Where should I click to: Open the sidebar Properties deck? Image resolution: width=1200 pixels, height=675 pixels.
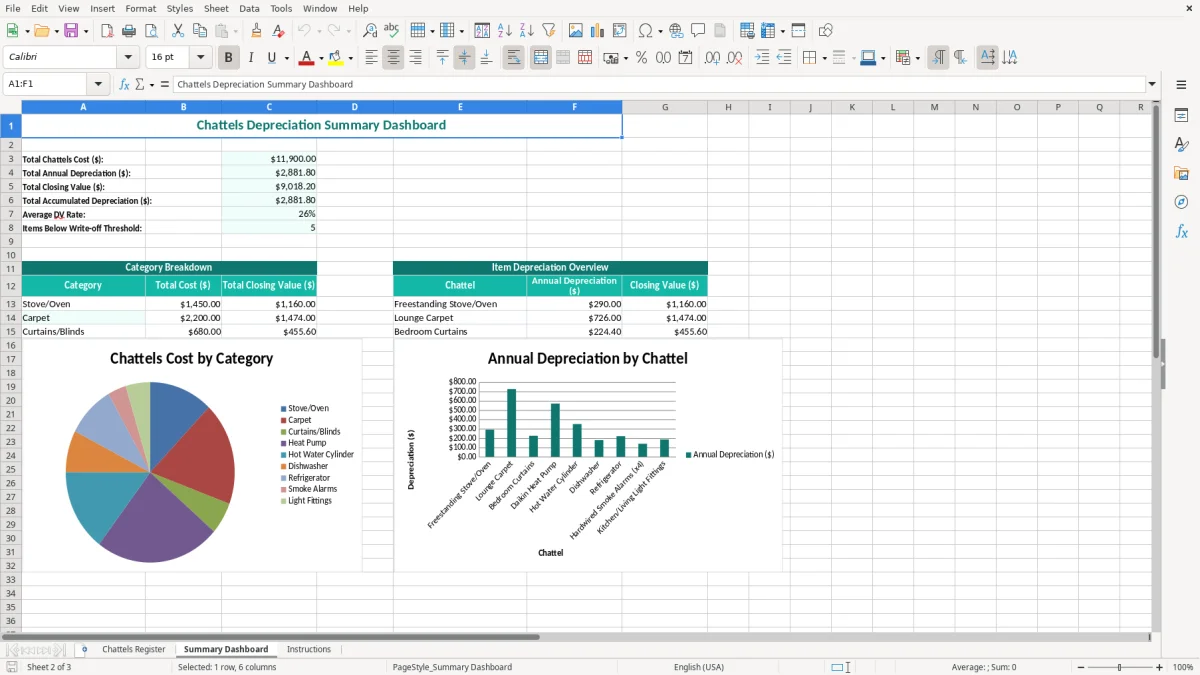coord(1181,116)
